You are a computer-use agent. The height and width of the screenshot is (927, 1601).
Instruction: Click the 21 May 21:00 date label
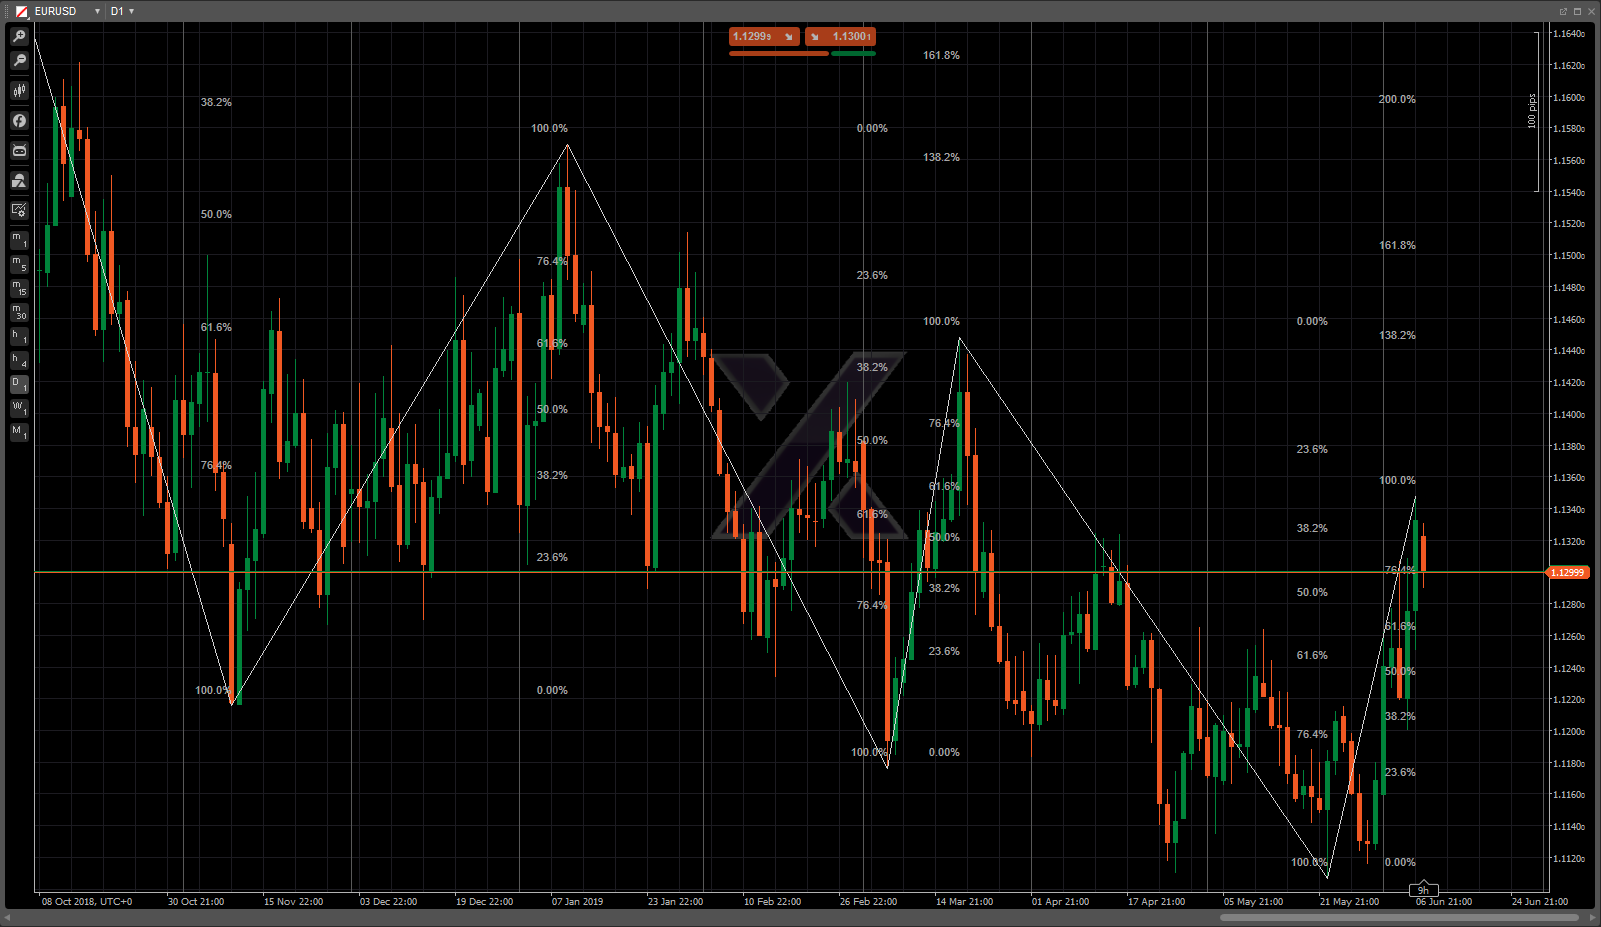[1349, 902]
